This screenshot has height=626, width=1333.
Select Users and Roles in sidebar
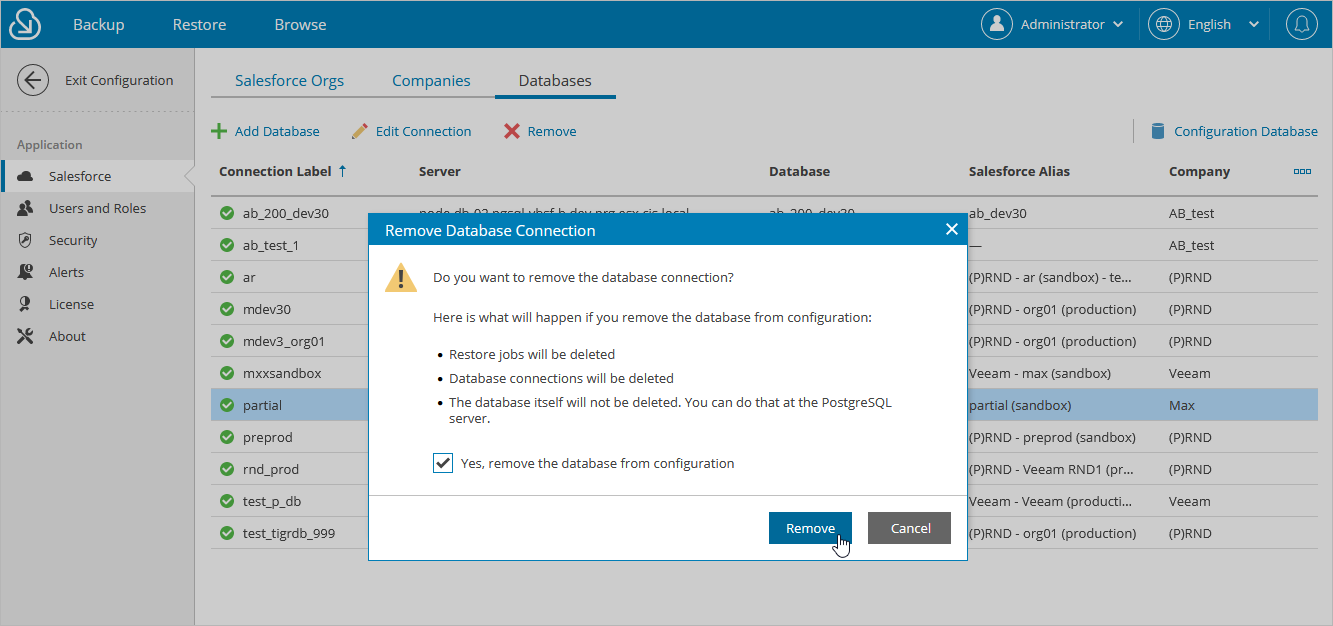[97, 208]
